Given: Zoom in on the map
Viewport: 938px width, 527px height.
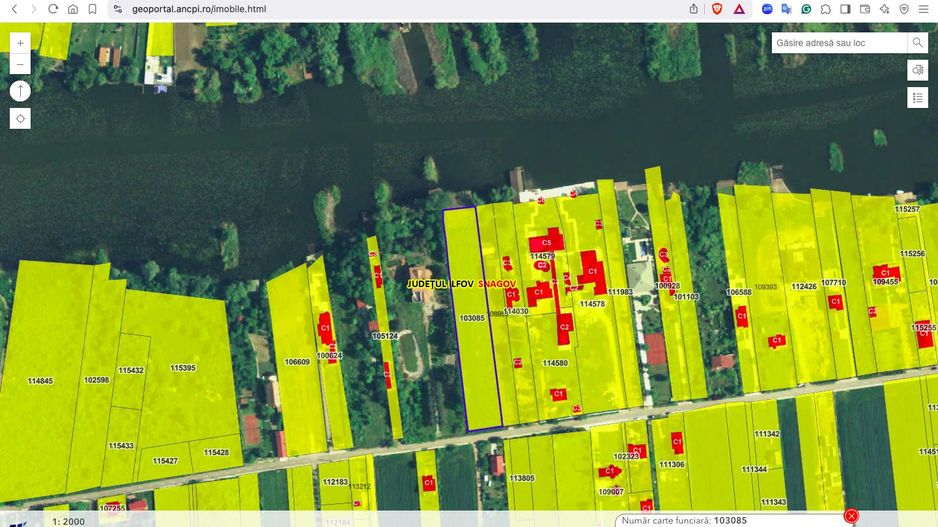Looking at the screenshot, I should (x=20, y=43).
